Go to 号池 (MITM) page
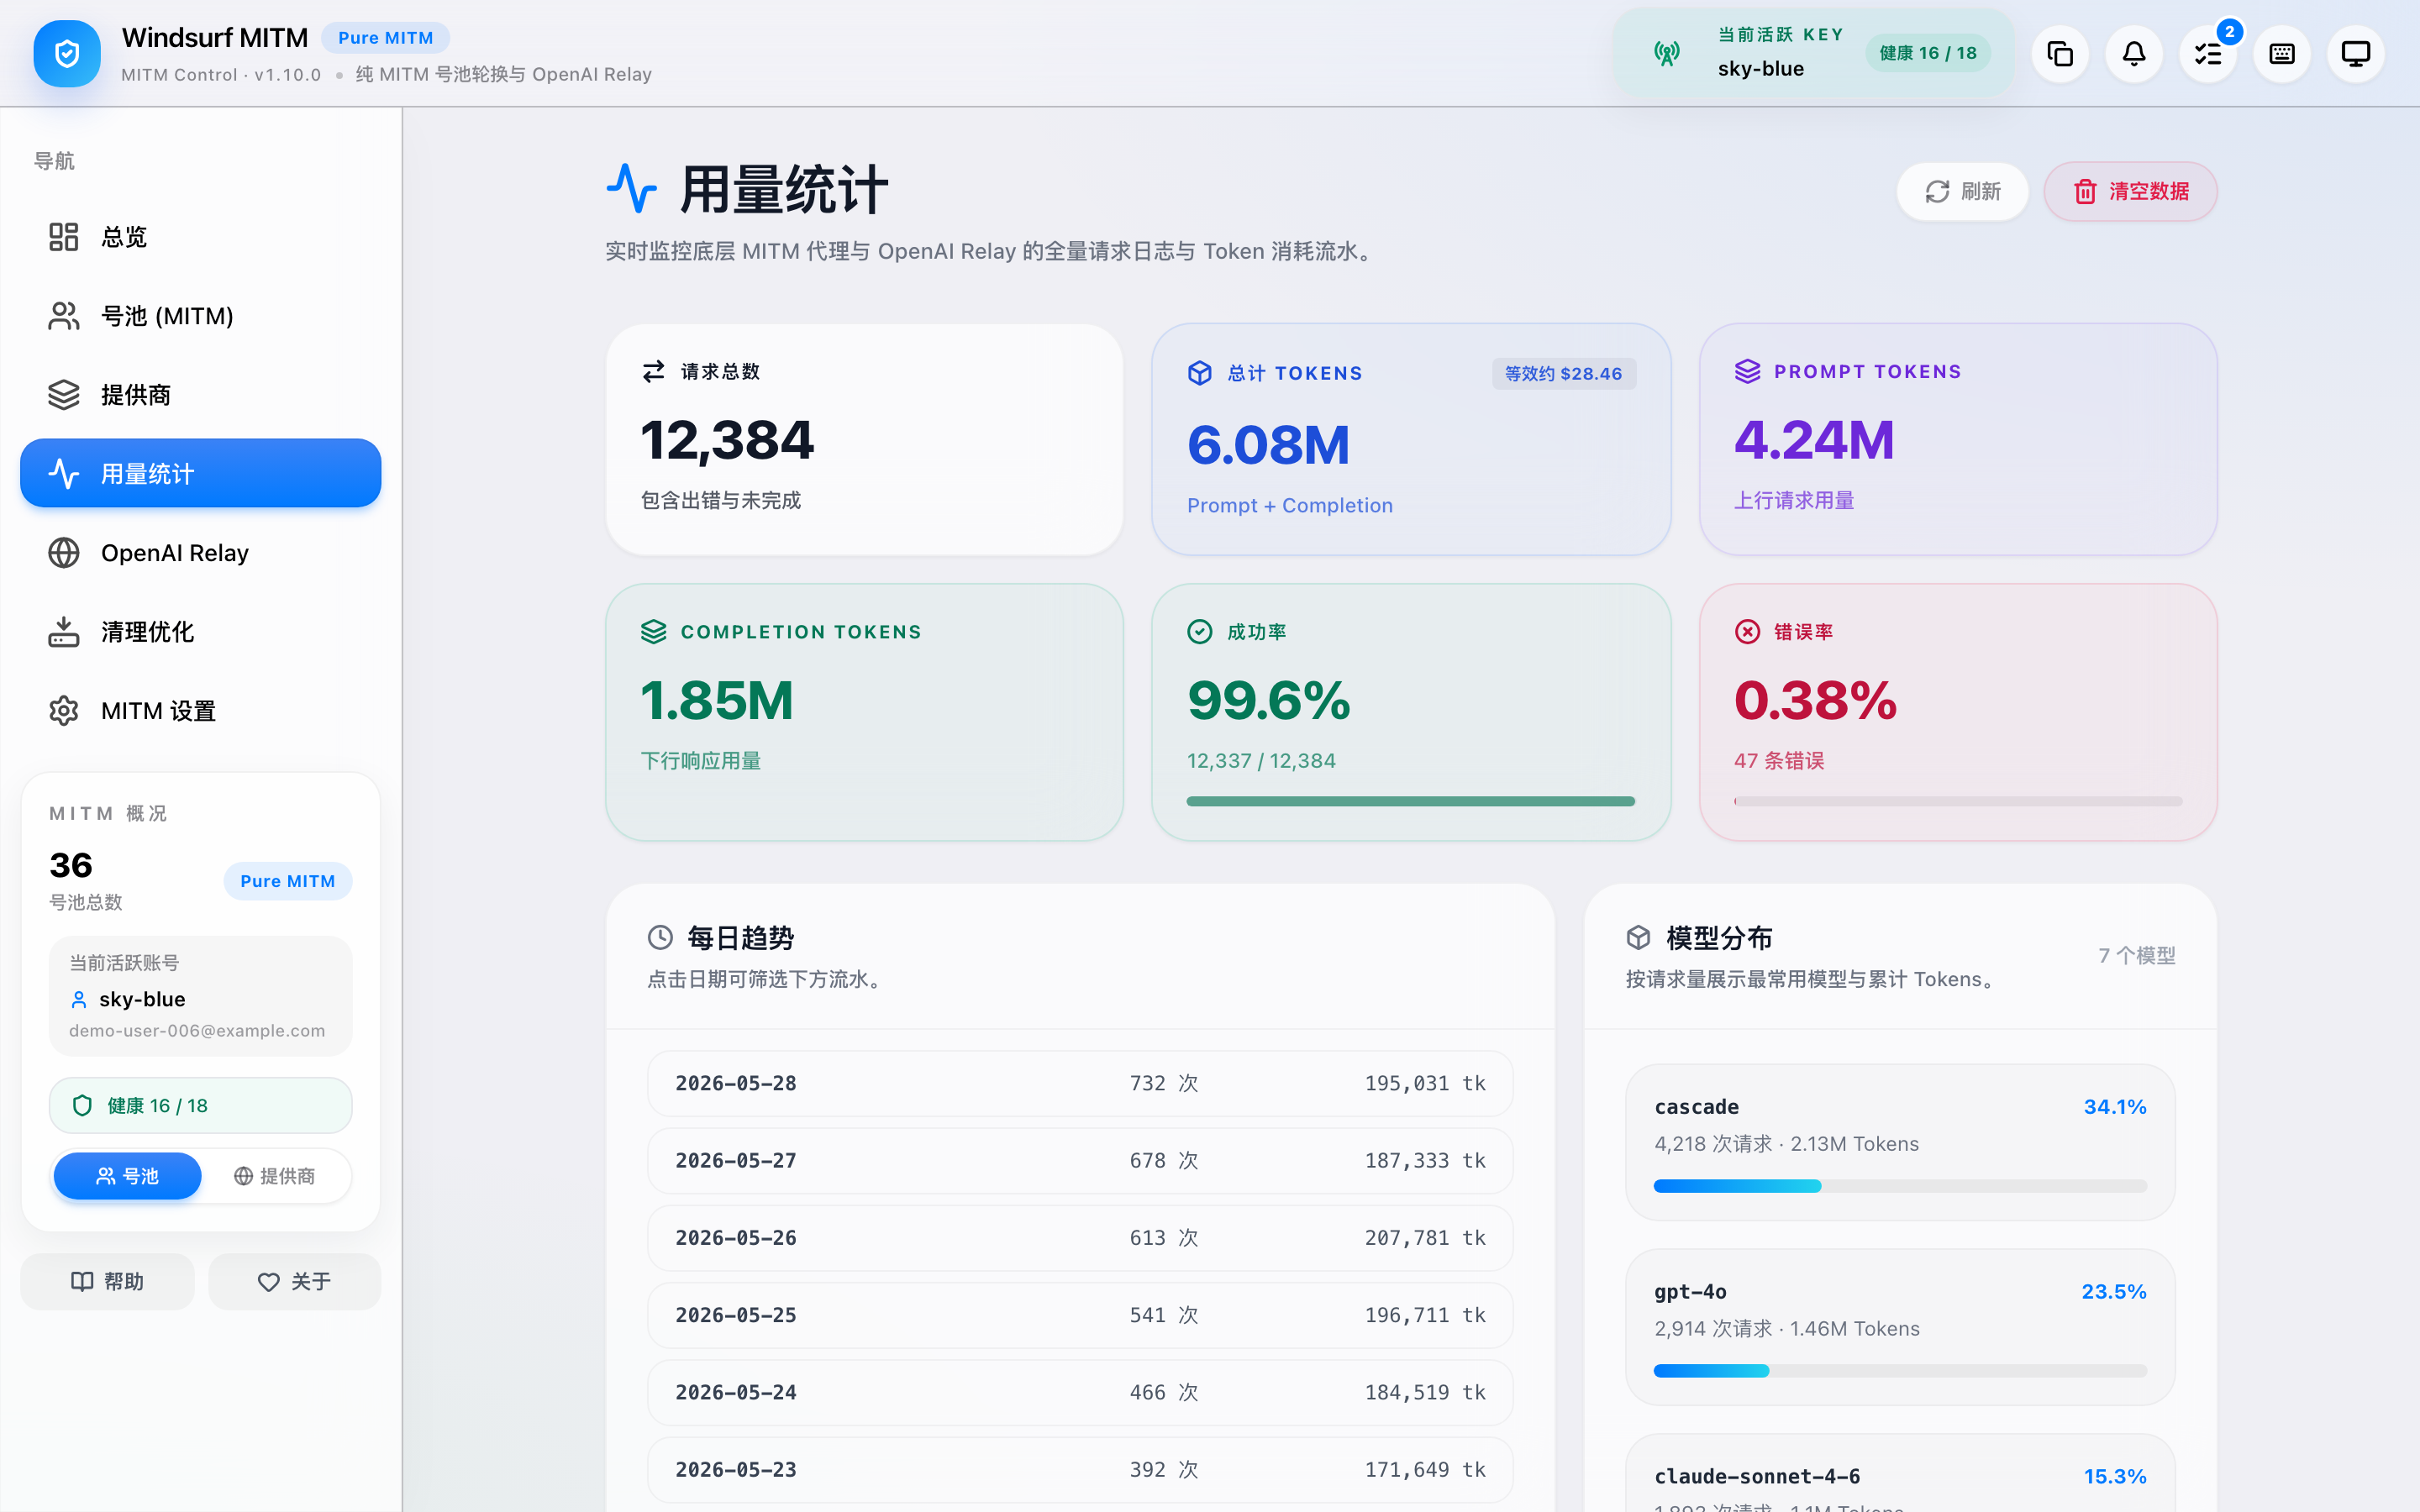The image size is (2420, 1512). 200,316
